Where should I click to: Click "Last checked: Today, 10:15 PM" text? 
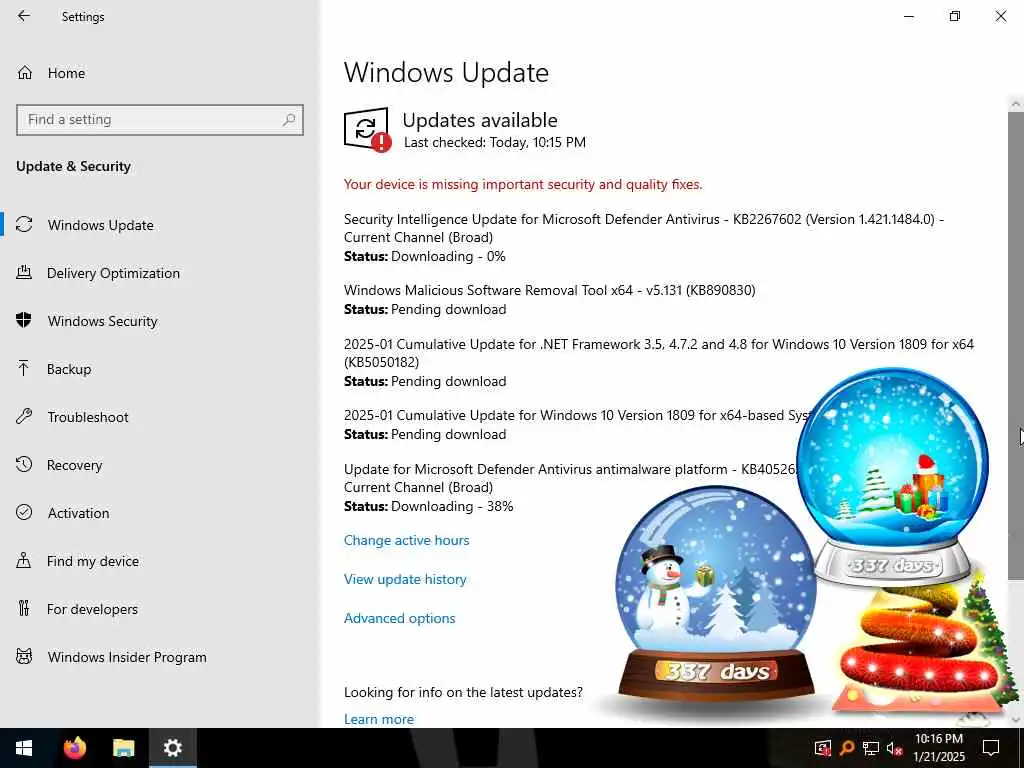[494, 142]
